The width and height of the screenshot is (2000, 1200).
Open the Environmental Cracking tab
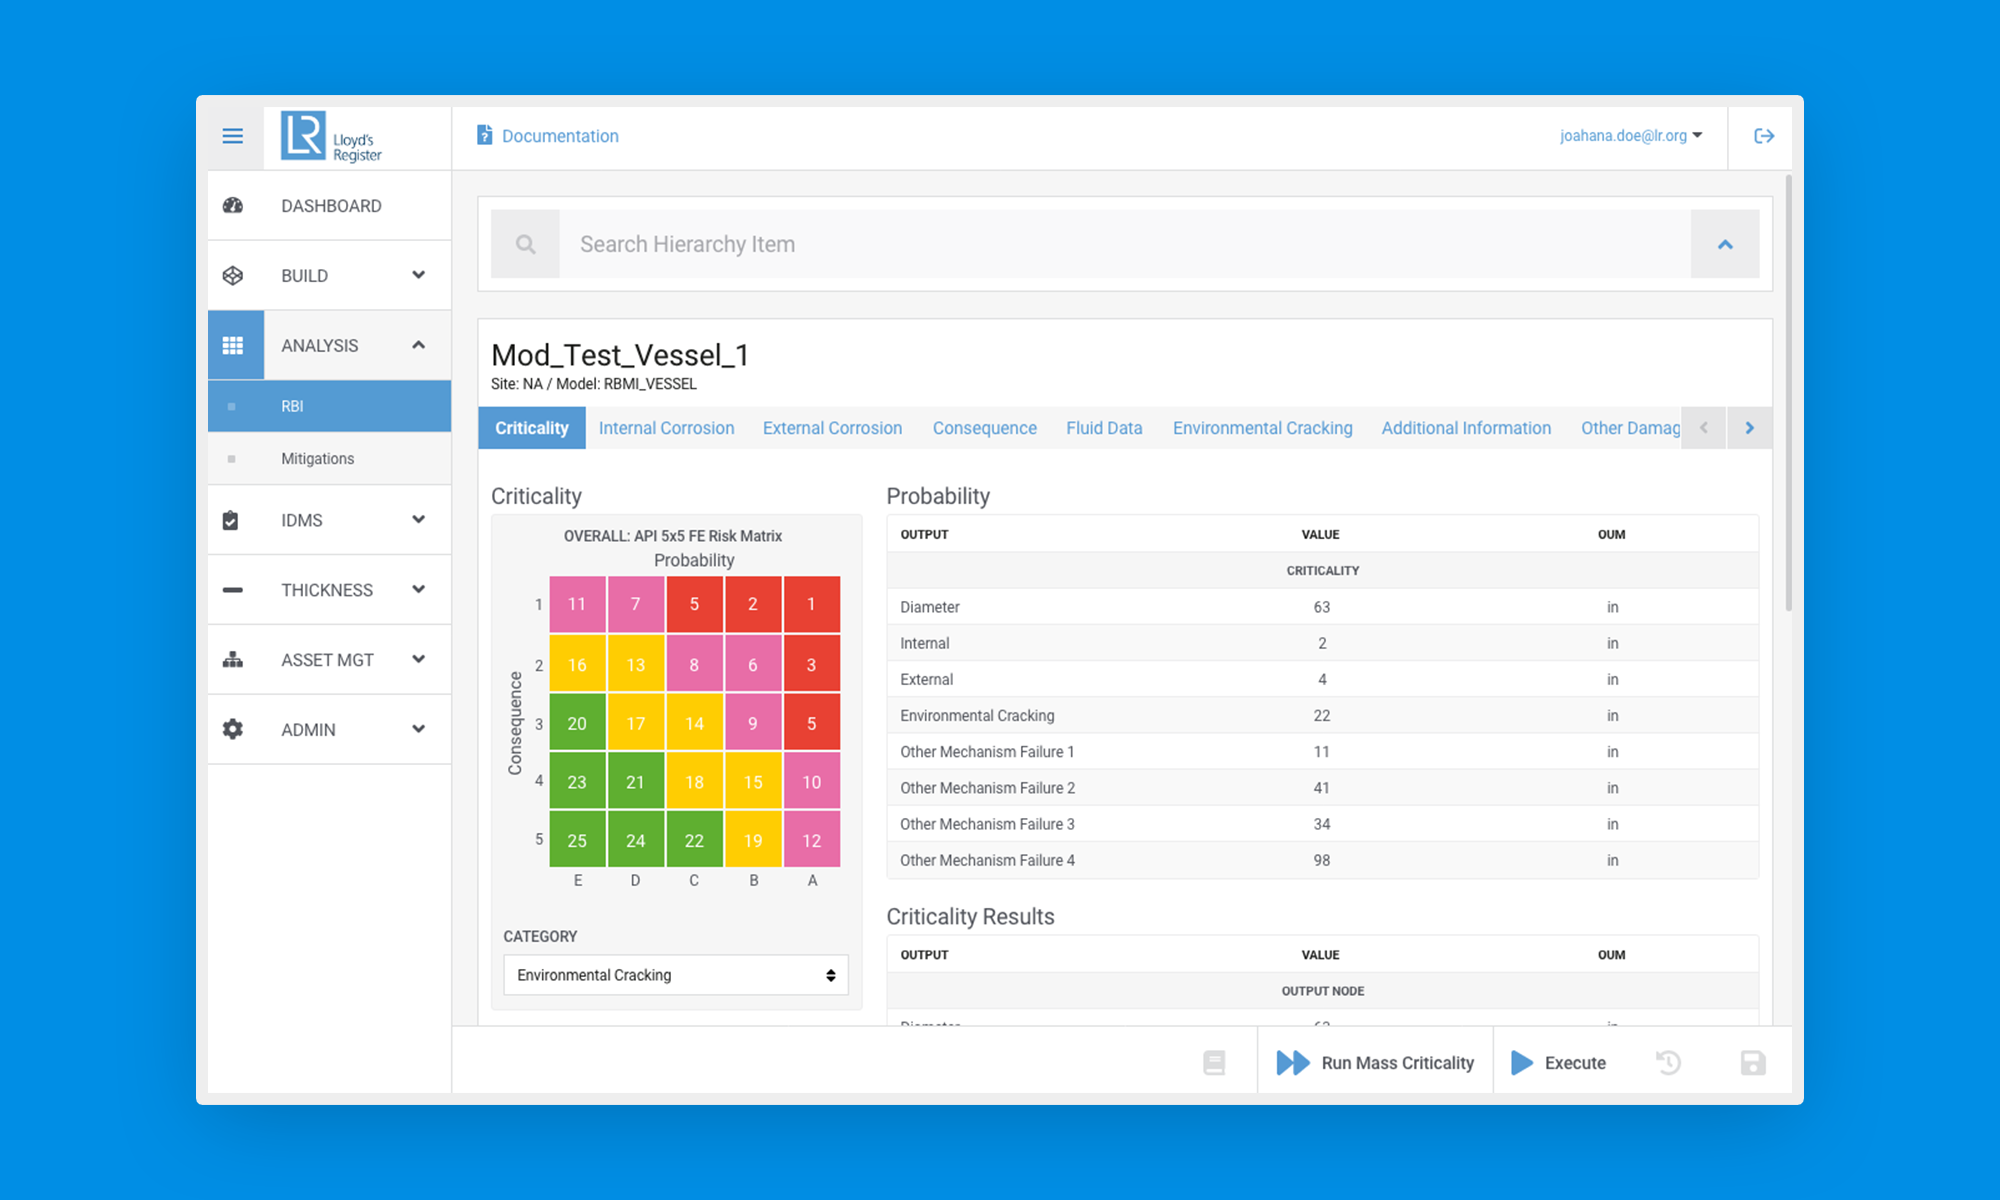coord(1262,428)
